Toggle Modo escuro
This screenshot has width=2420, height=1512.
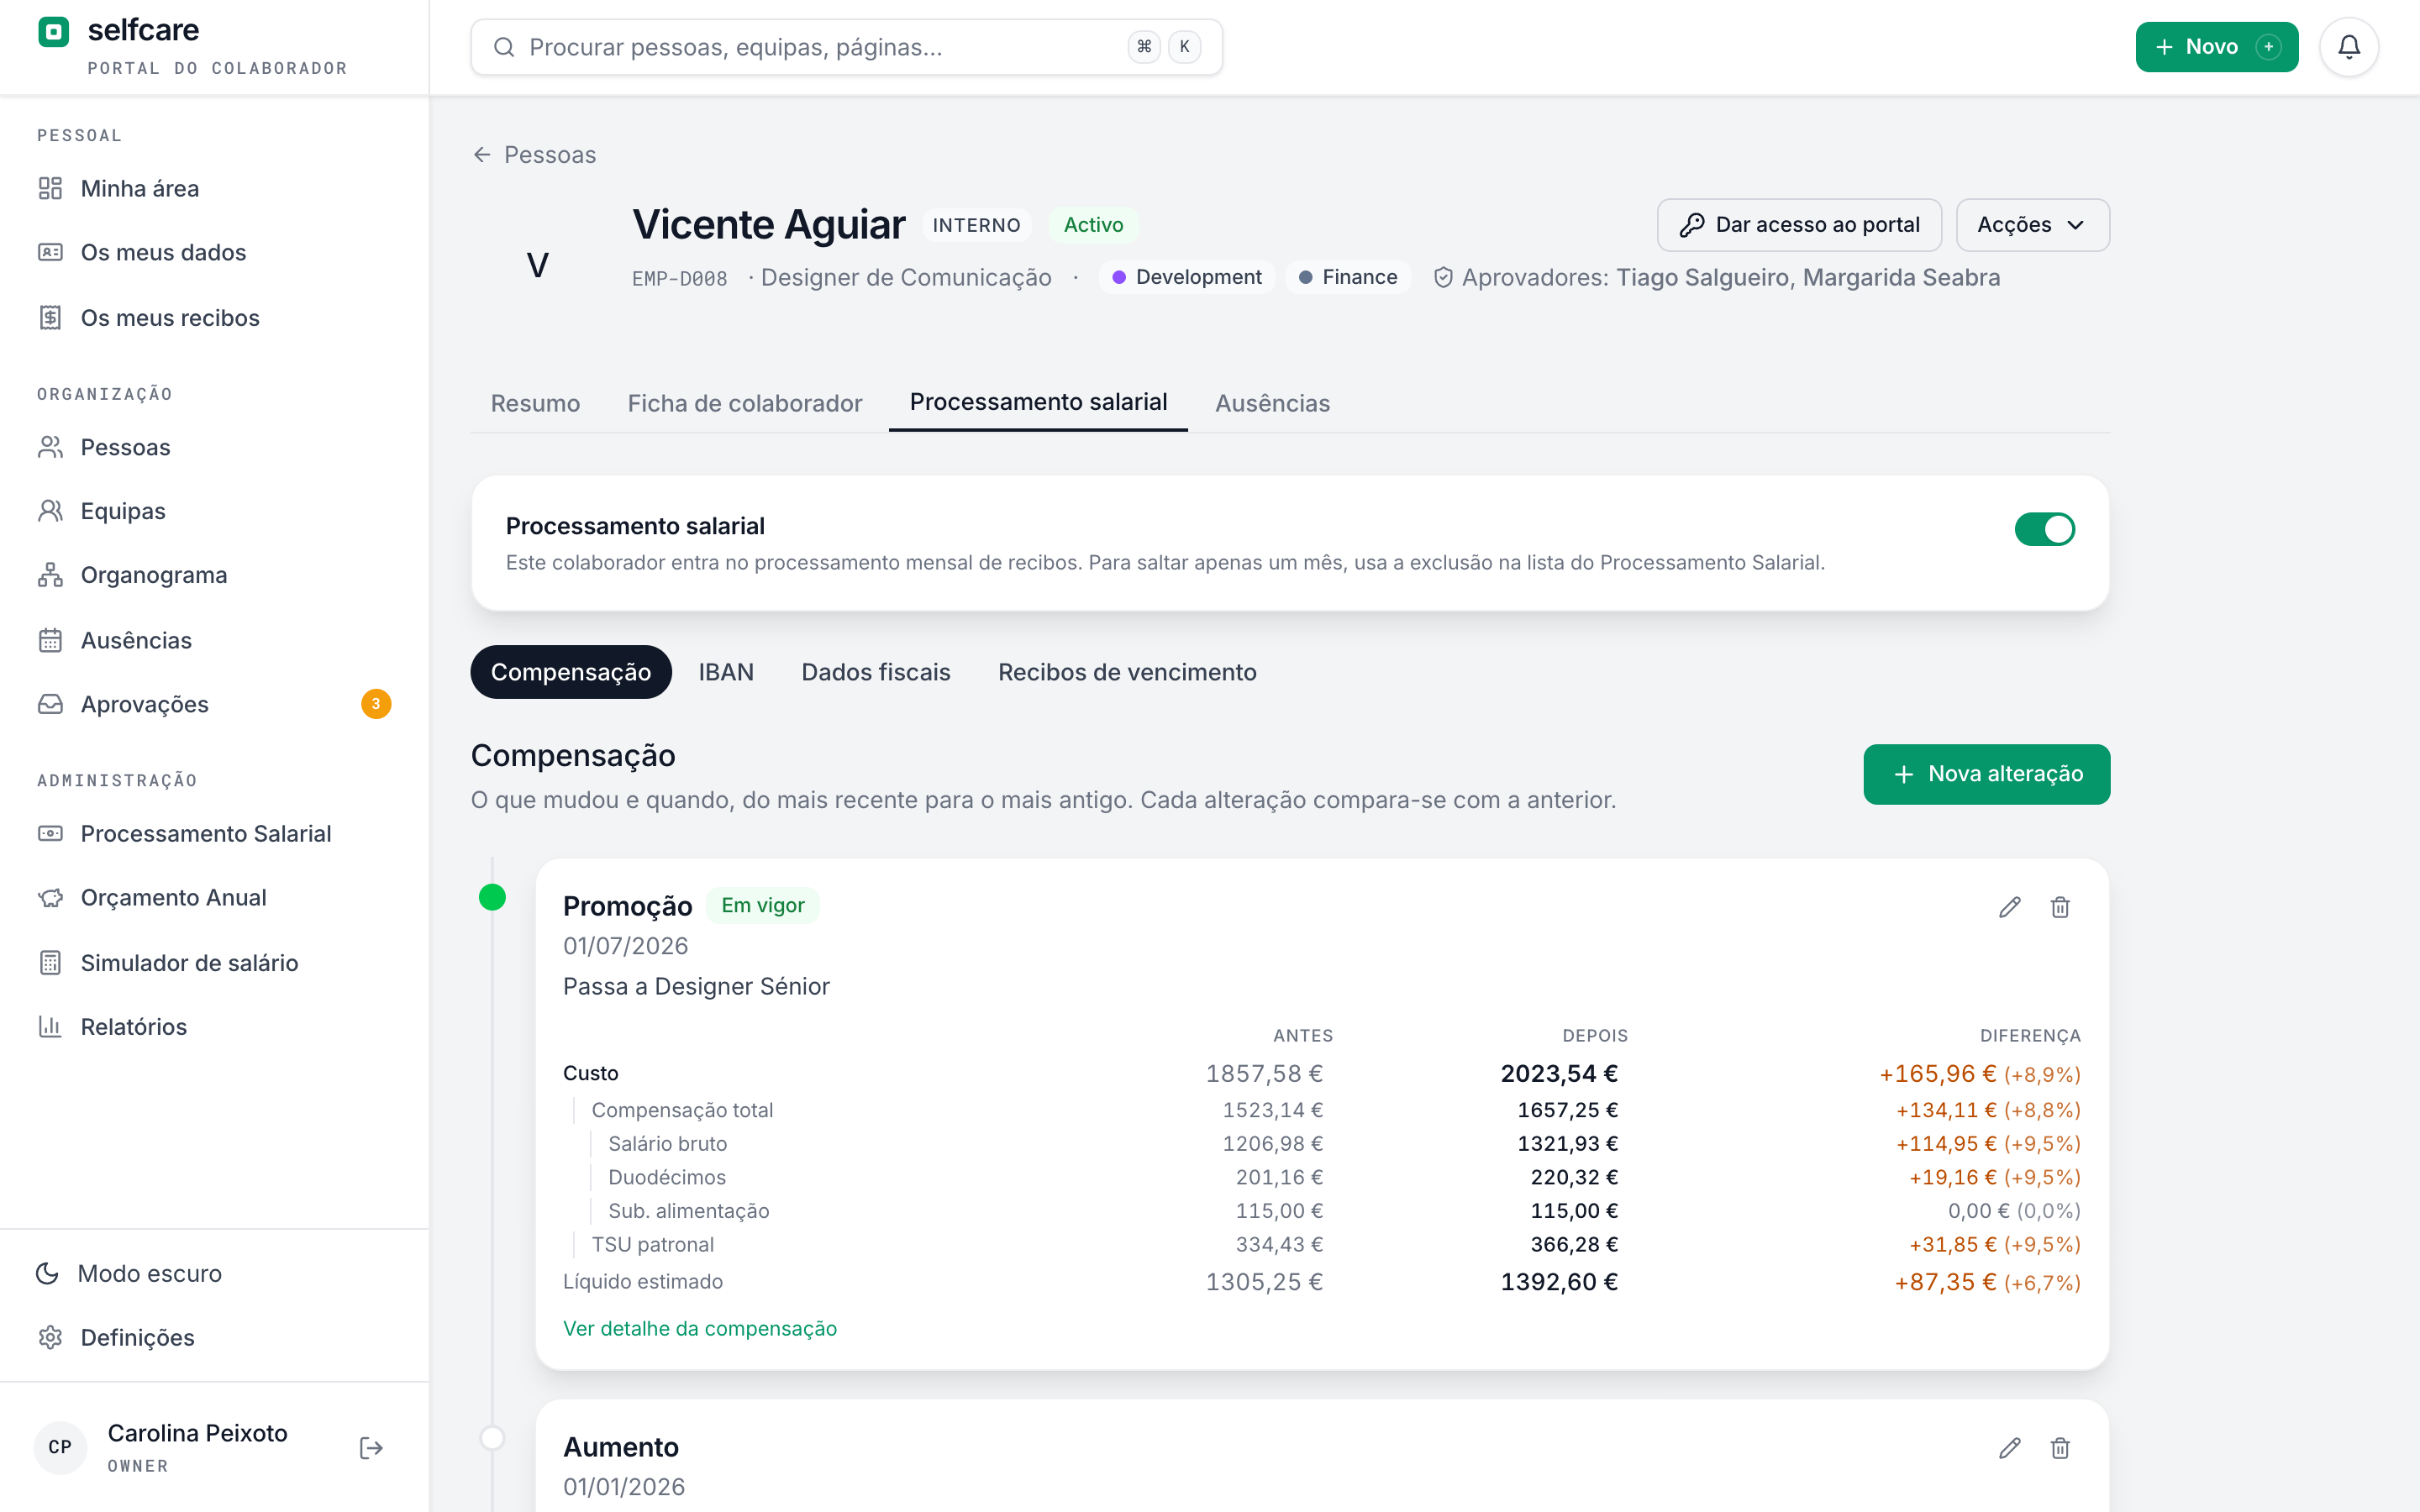point(214,1273)
